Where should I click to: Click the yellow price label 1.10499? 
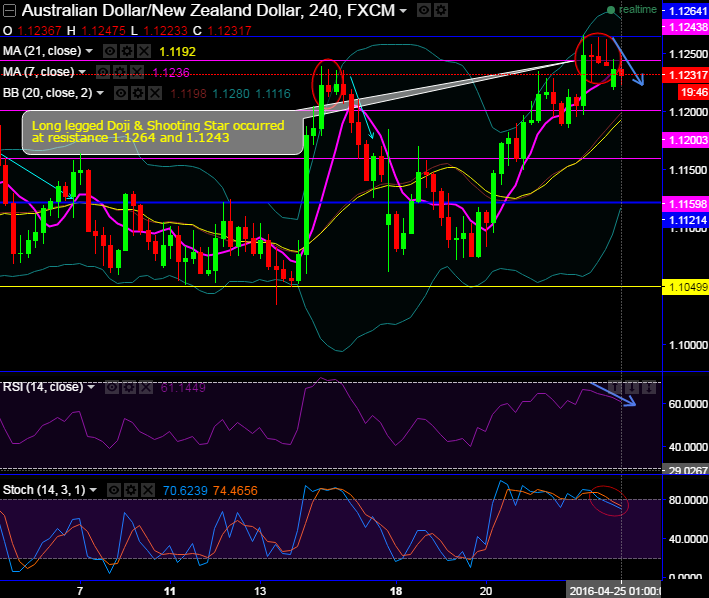tap(685, 287)
